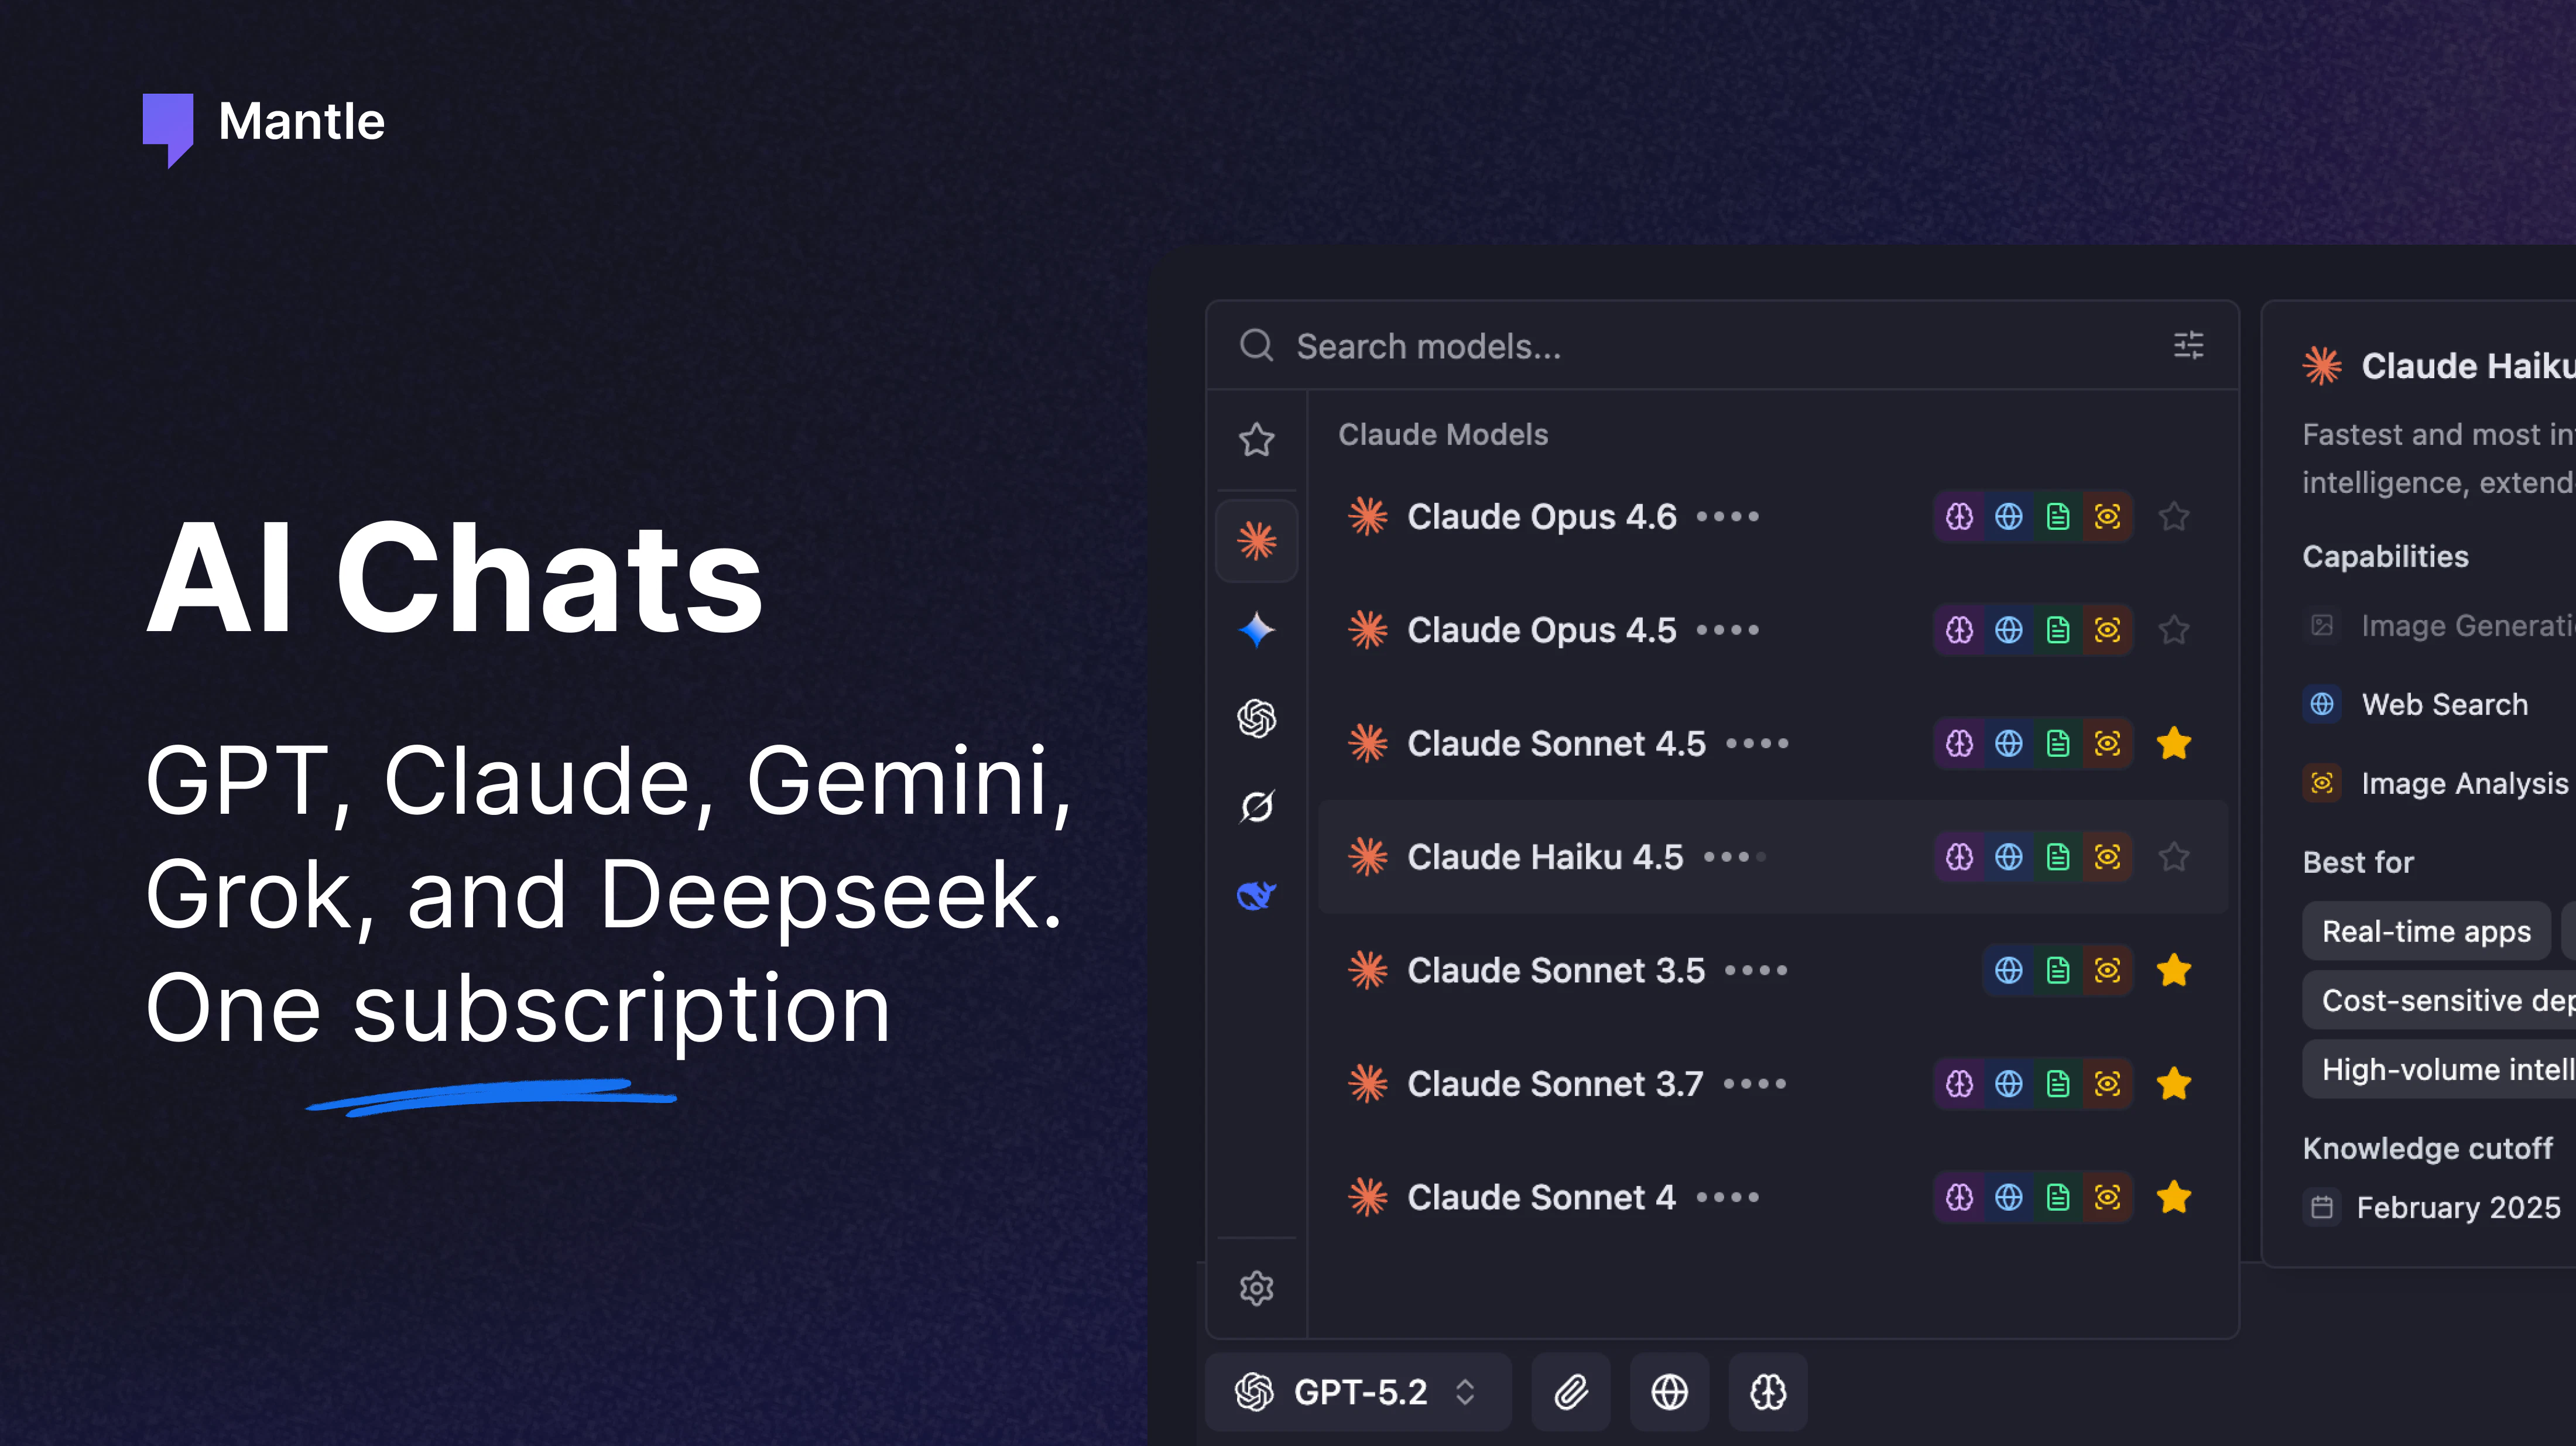The width and height of the screenshot is (2576, 1446).
Task: Click web globe icon on Claude Opus 4.5
Action: coord(2008,630)
